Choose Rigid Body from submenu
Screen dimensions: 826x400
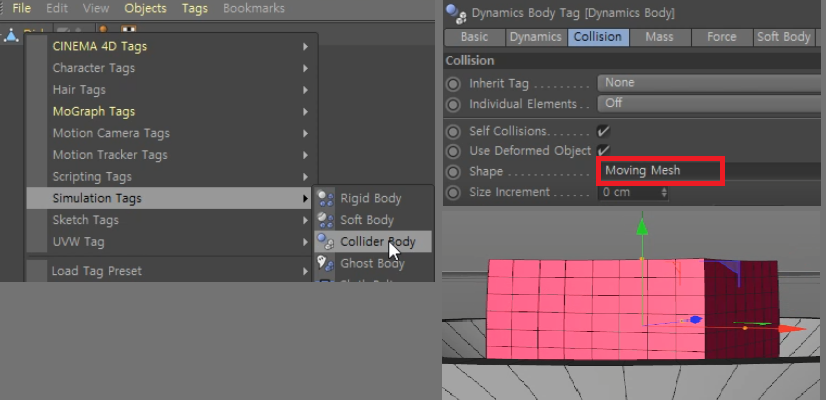(373, 198)
